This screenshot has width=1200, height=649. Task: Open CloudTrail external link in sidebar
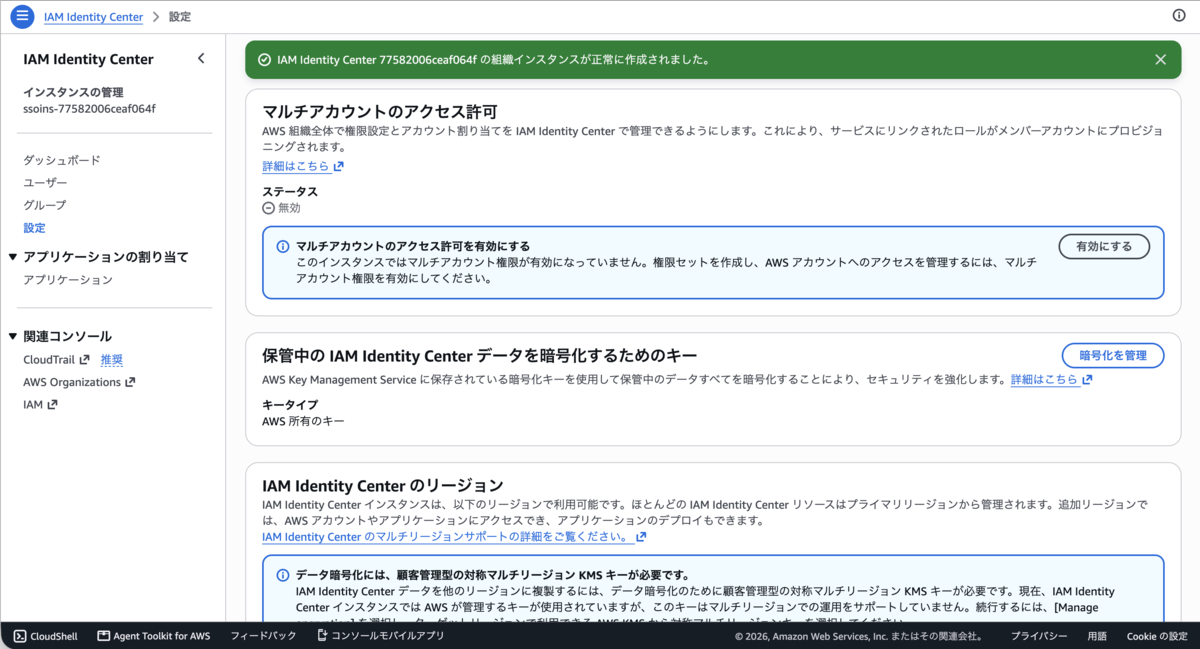click(56, 360)
